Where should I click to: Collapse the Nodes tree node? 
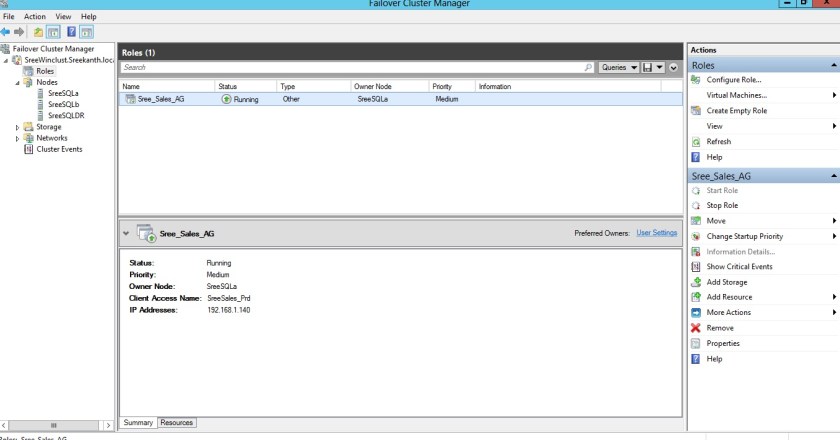(x=17, y=82)
